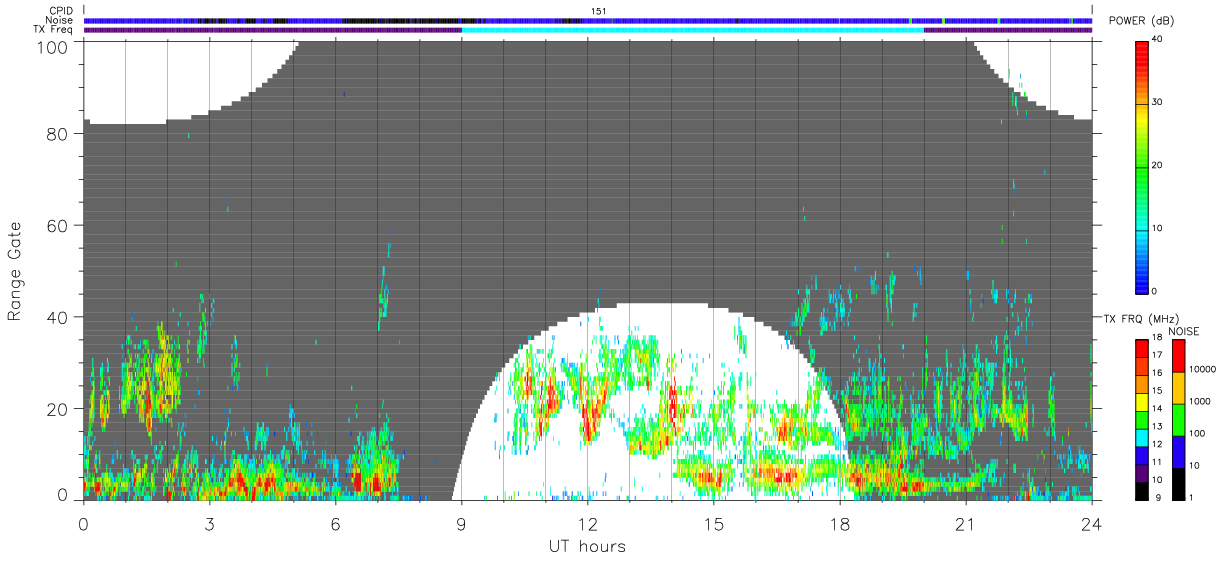Click the 24 tick on the UT hours axis
Screen dimensions: 1228x567
[x=1091, y=523]
